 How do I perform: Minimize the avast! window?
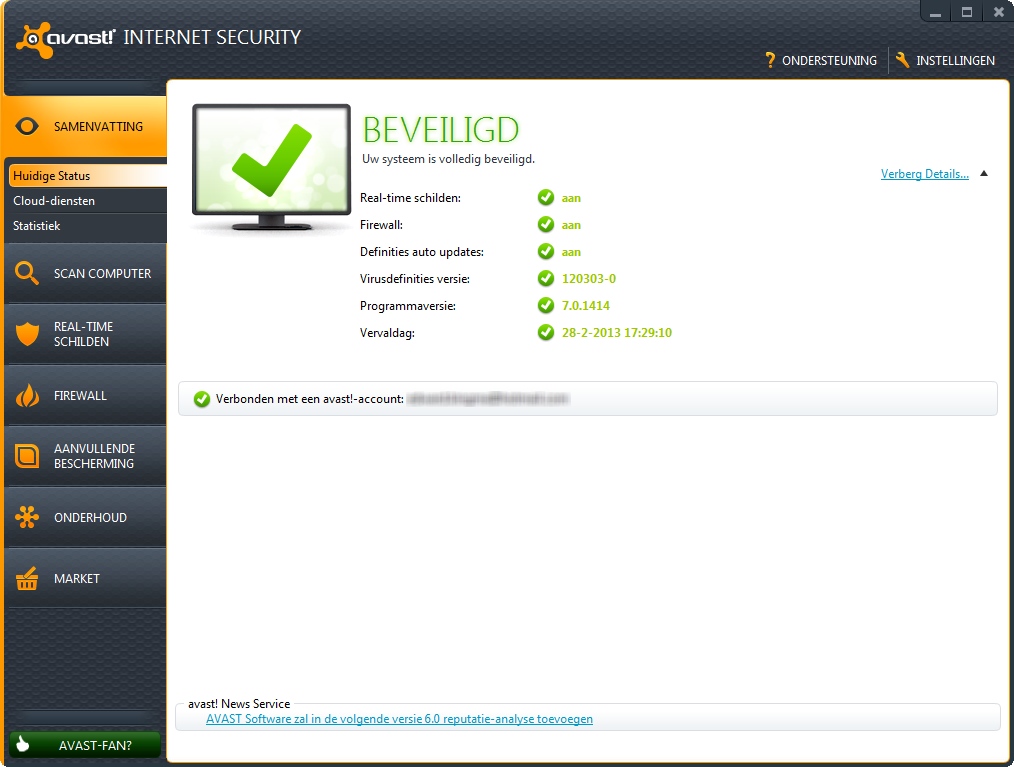pyautogui.click(x=935, y=12)
